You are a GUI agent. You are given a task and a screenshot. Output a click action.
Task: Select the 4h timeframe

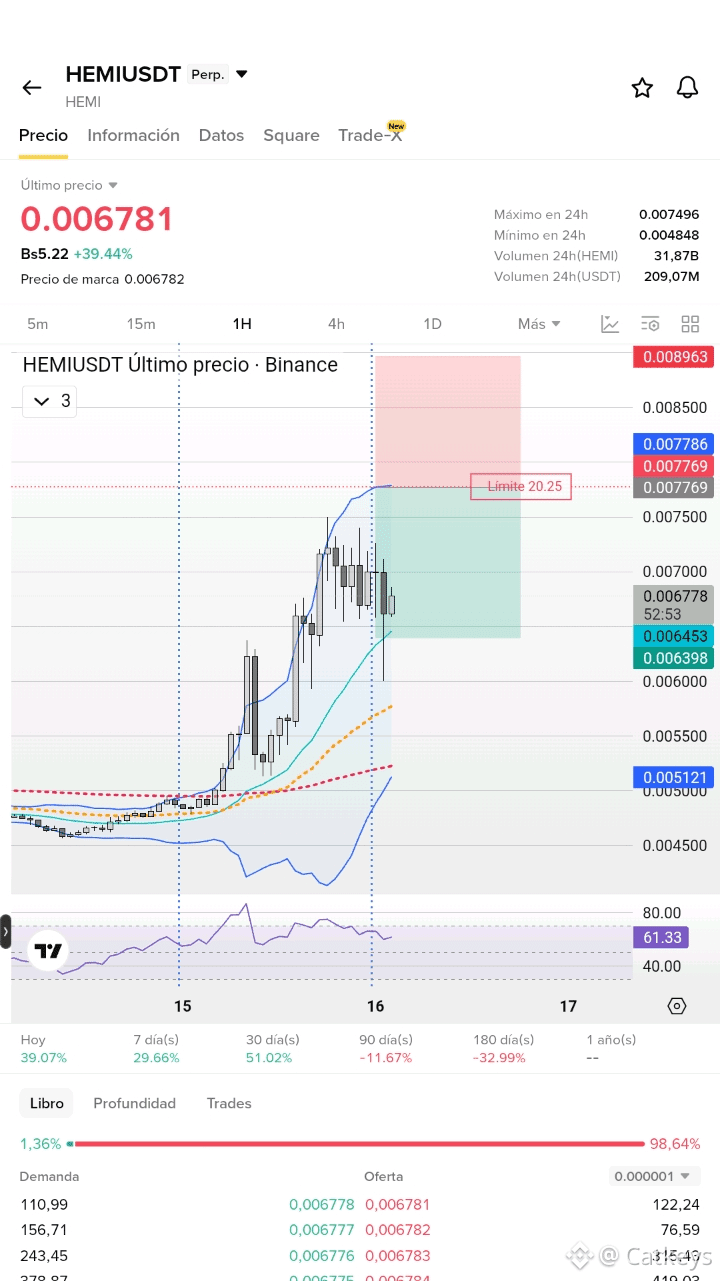pos(336,324)
